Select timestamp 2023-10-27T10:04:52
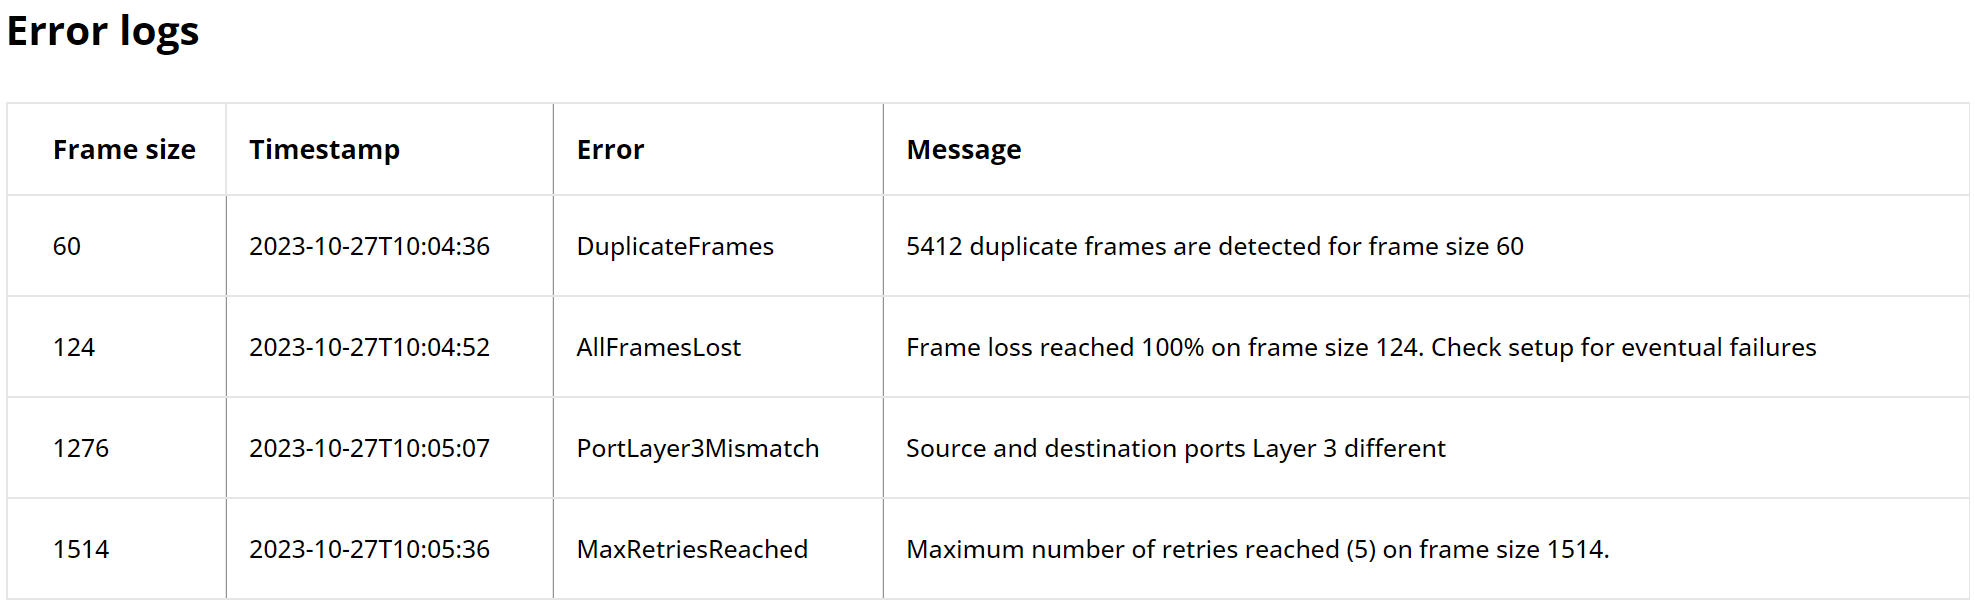 tap(369, 348)
